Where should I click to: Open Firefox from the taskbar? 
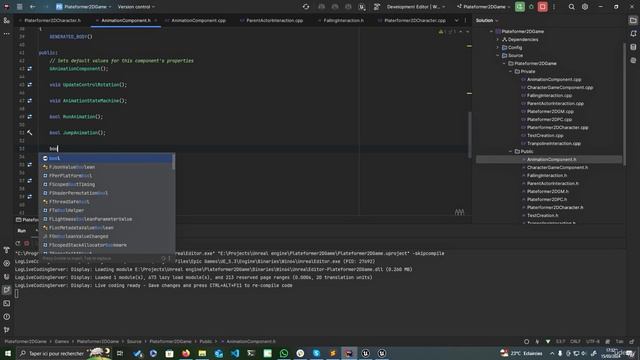pyautogui.click(x=186, y=353)
